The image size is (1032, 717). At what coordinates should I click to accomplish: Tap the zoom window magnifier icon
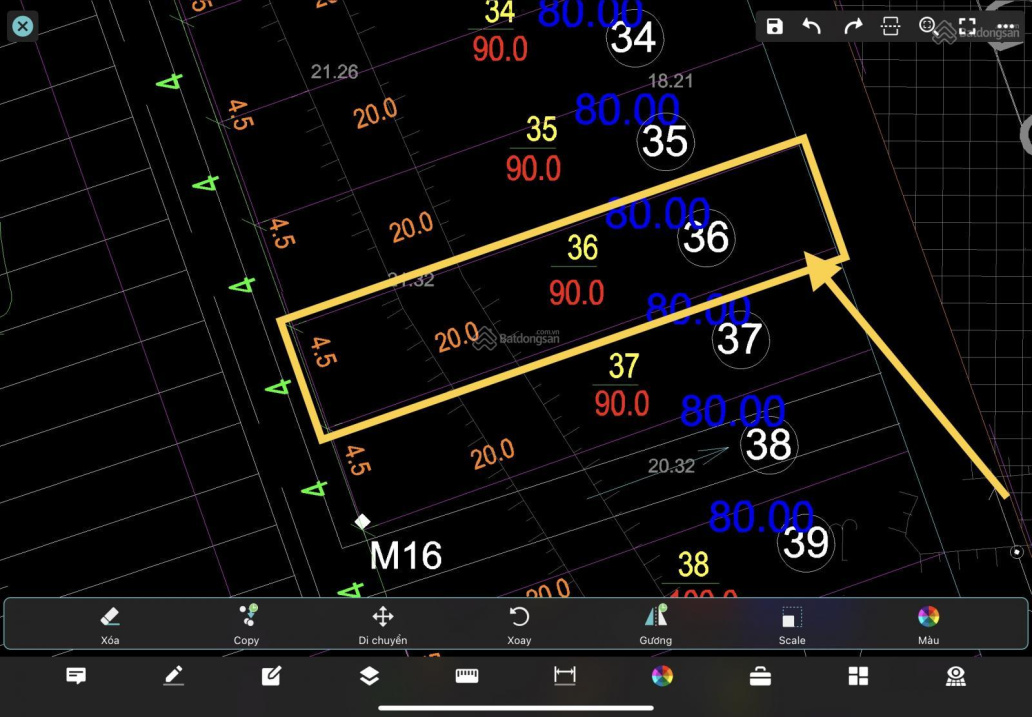coord(928,26)
